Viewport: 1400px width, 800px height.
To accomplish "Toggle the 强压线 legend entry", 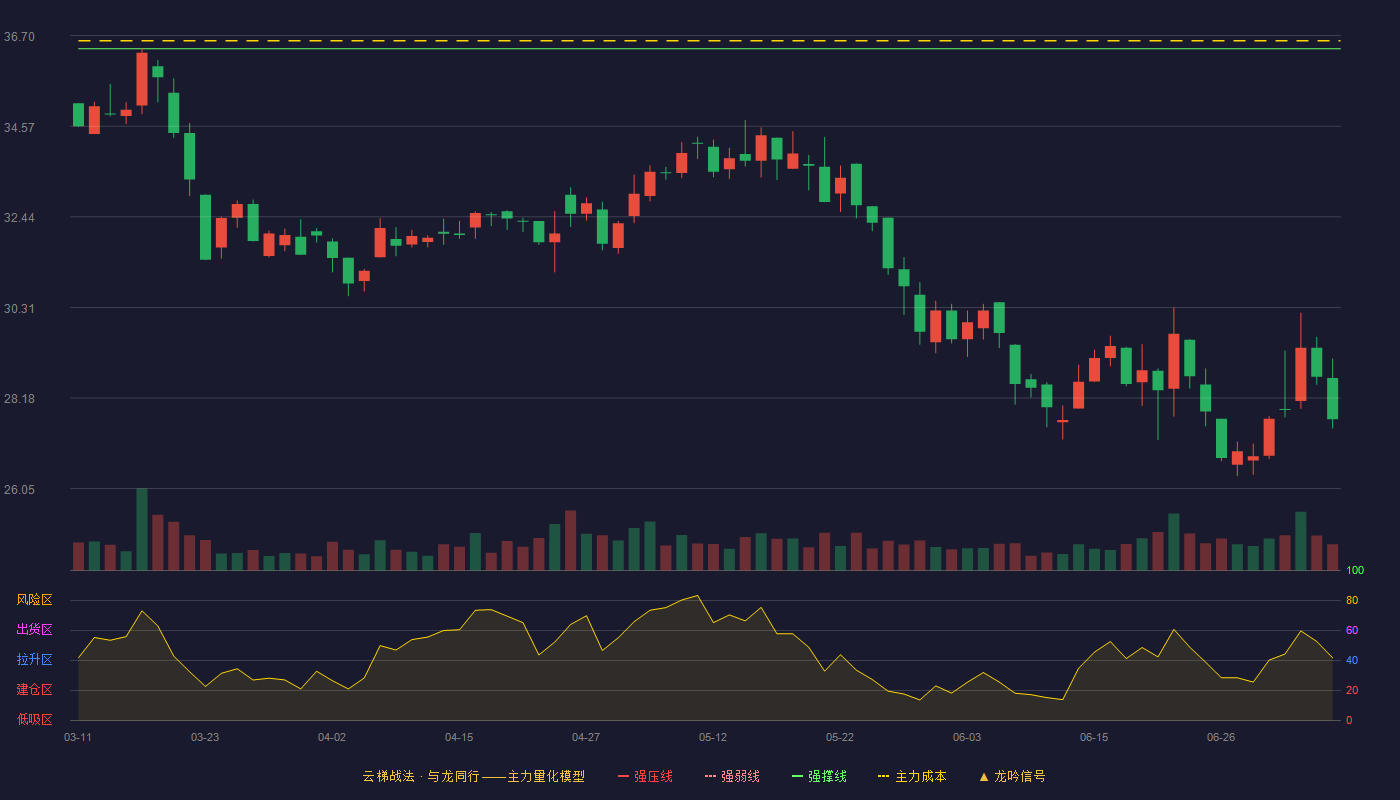I will pos(645,776).
